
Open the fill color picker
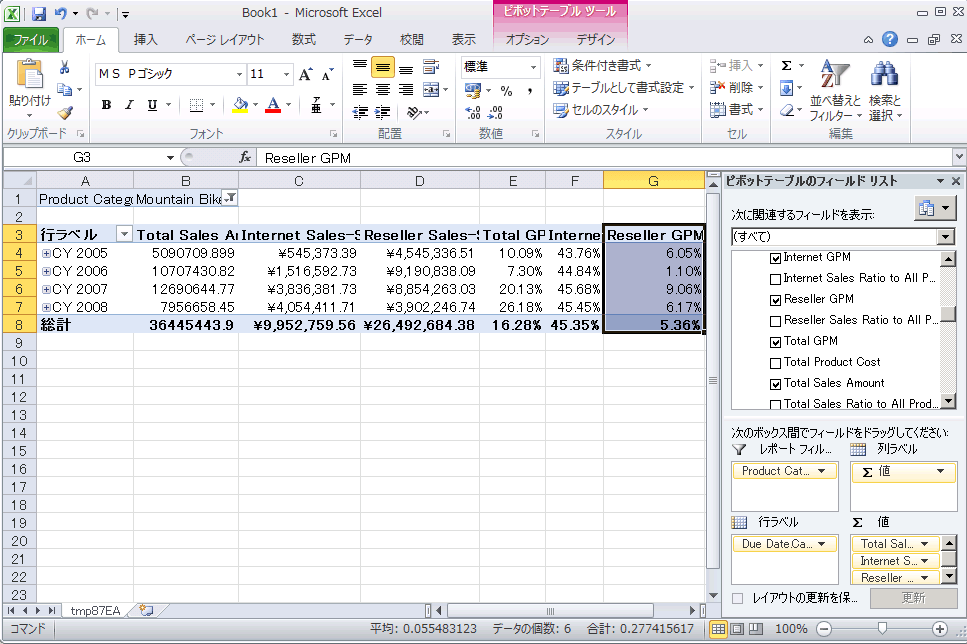[x=255, y=105]
